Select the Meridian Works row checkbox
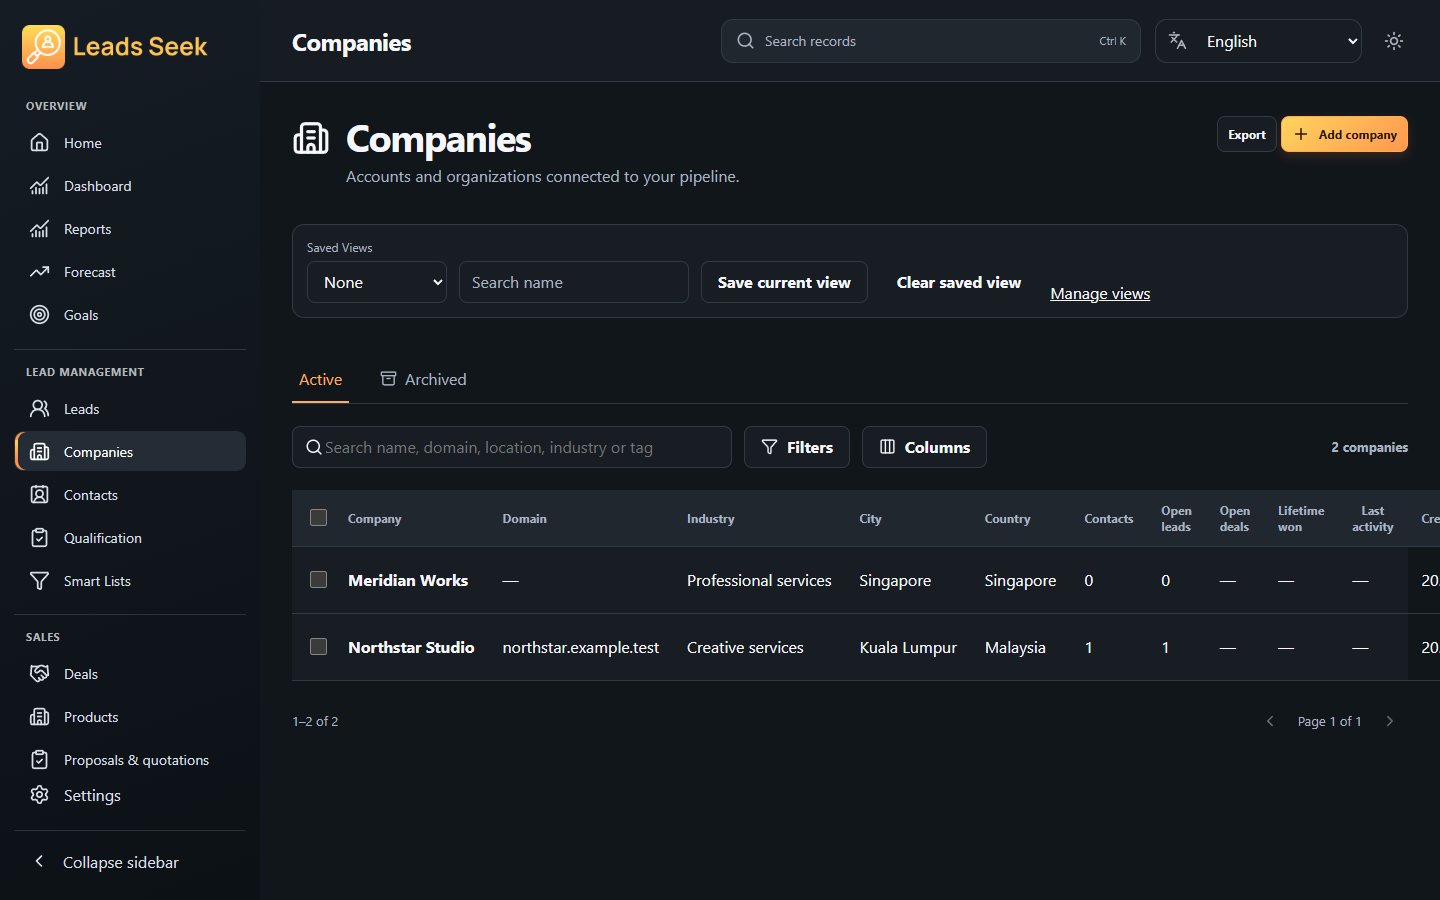The image size is (1440, 900). pos(319,580)
